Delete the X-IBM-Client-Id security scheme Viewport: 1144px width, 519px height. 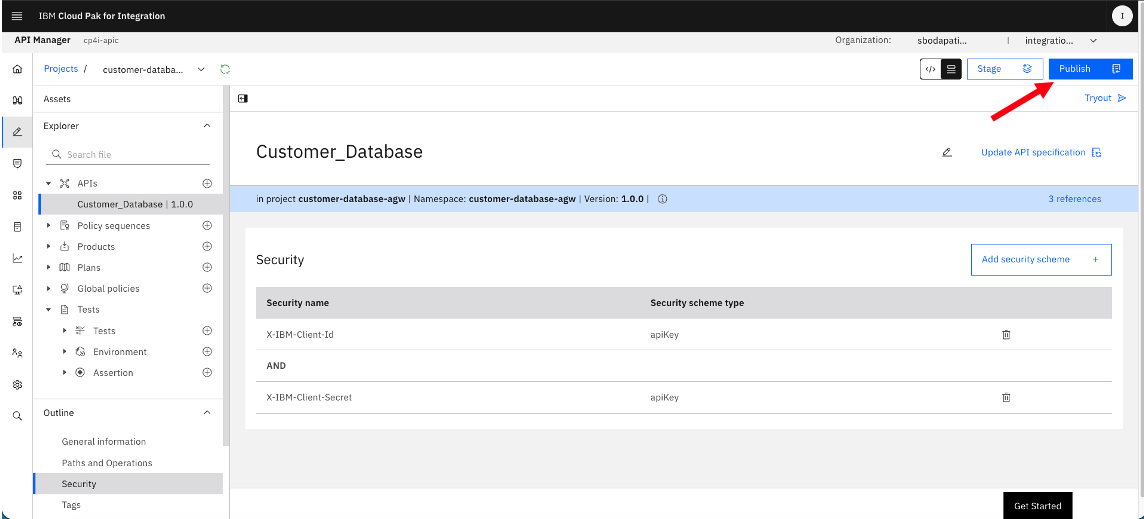coord(1006,334)
